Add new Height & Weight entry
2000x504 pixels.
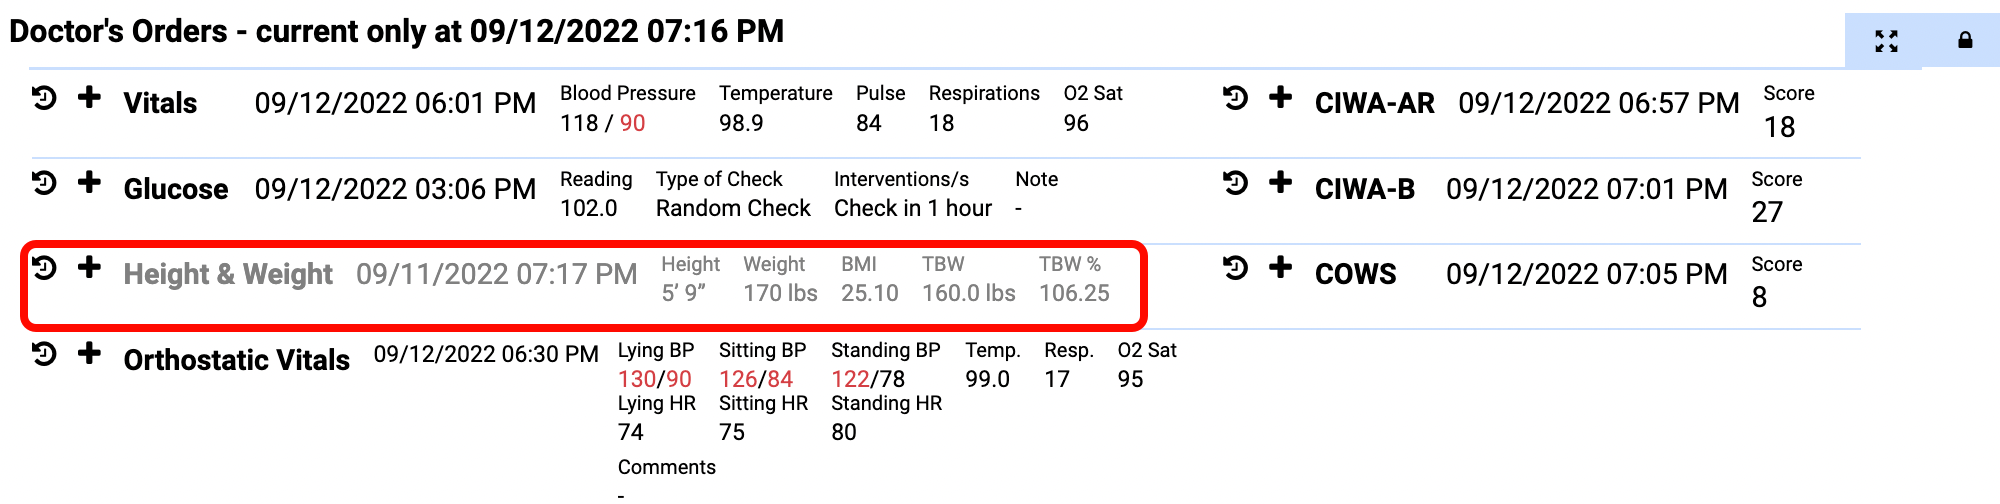(x=89, y=268)
